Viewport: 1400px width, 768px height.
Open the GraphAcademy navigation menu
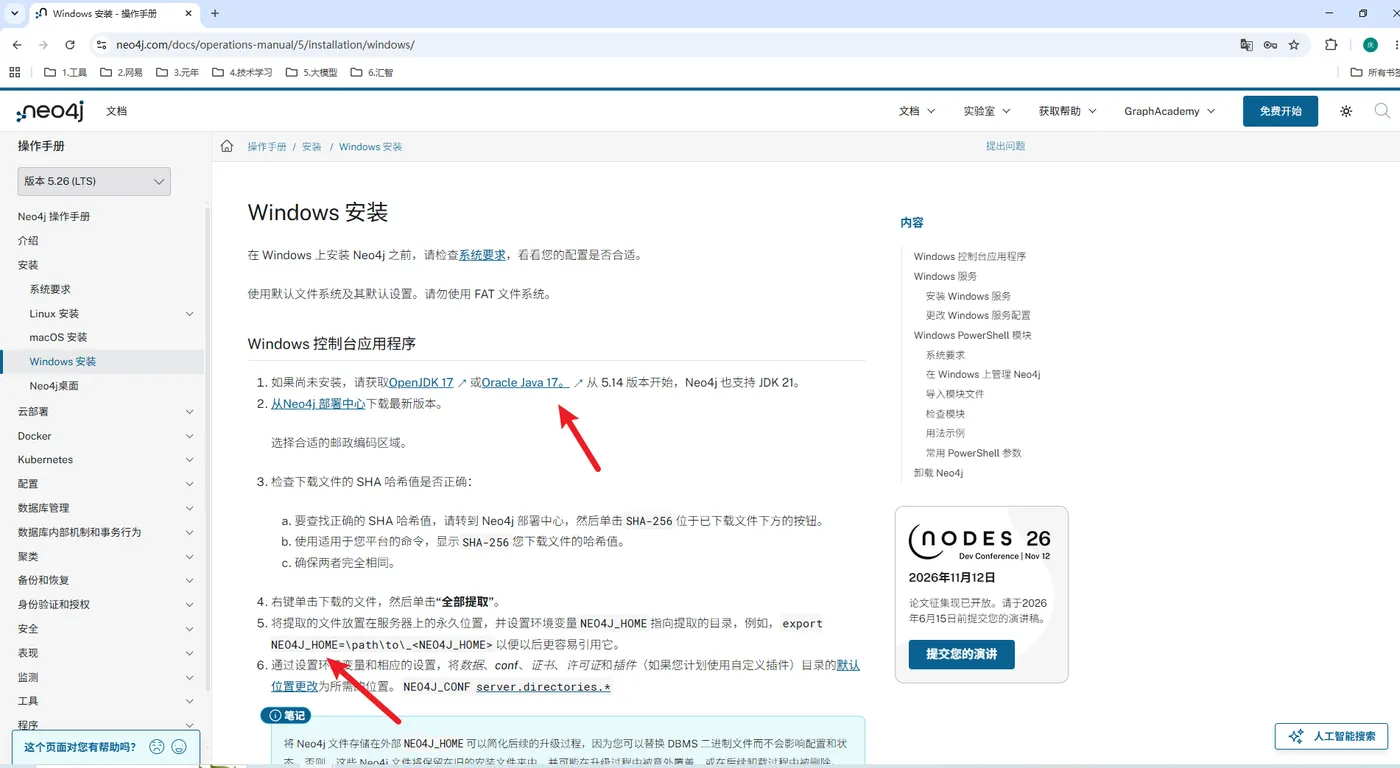point(1170,111)
